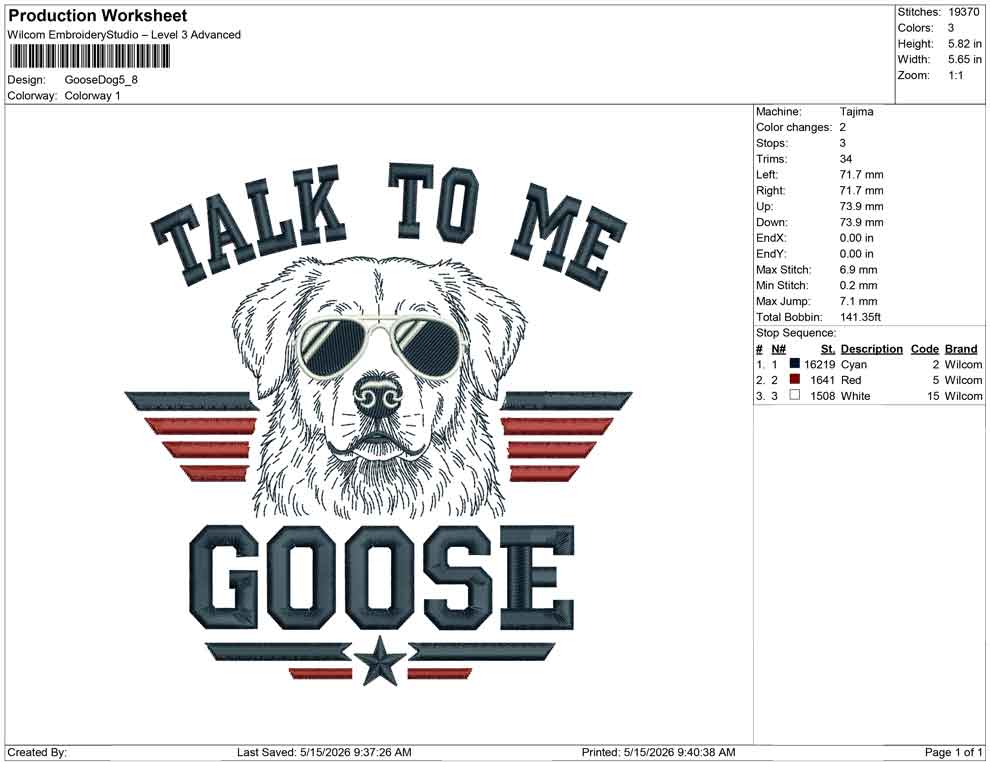990x762 pixels.
Task: Click the Zoom value '1:1'
Action: [x=956, y=75]
